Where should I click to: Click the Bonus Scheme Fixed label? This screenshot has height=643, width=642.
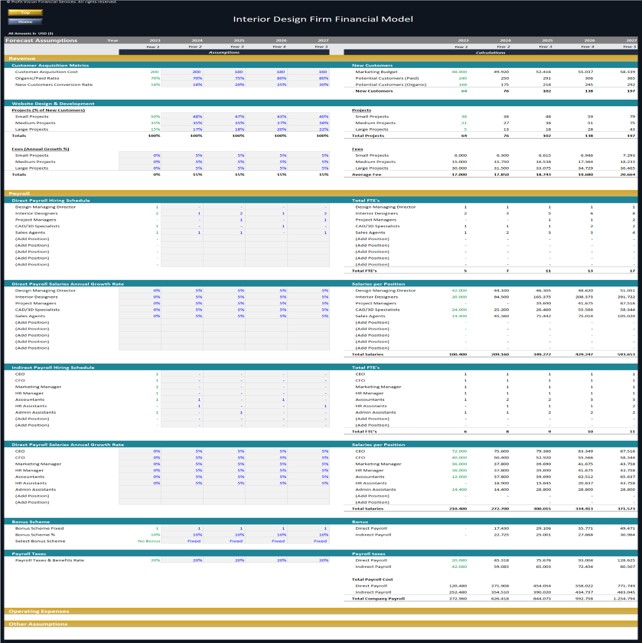click(39, 528)
